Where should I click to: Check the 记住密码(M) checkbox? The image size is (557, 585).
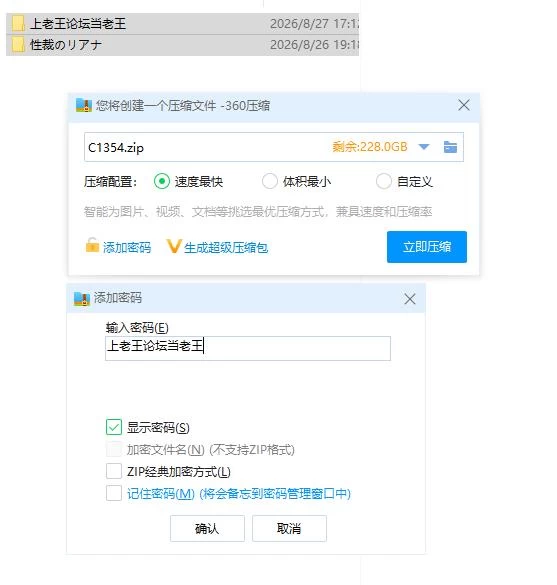(x=114, y=493)
